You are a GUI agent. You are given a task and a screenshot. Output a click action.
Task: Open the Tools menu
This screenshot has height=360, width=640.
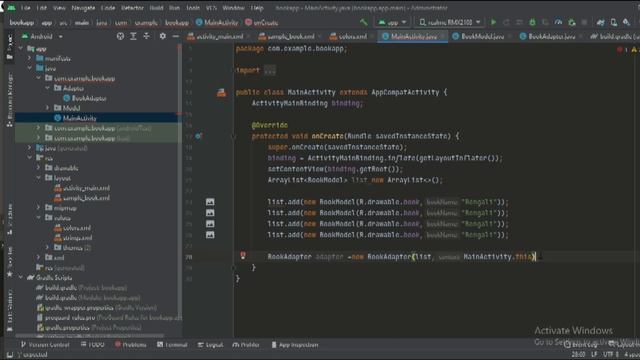click(193, 8)
